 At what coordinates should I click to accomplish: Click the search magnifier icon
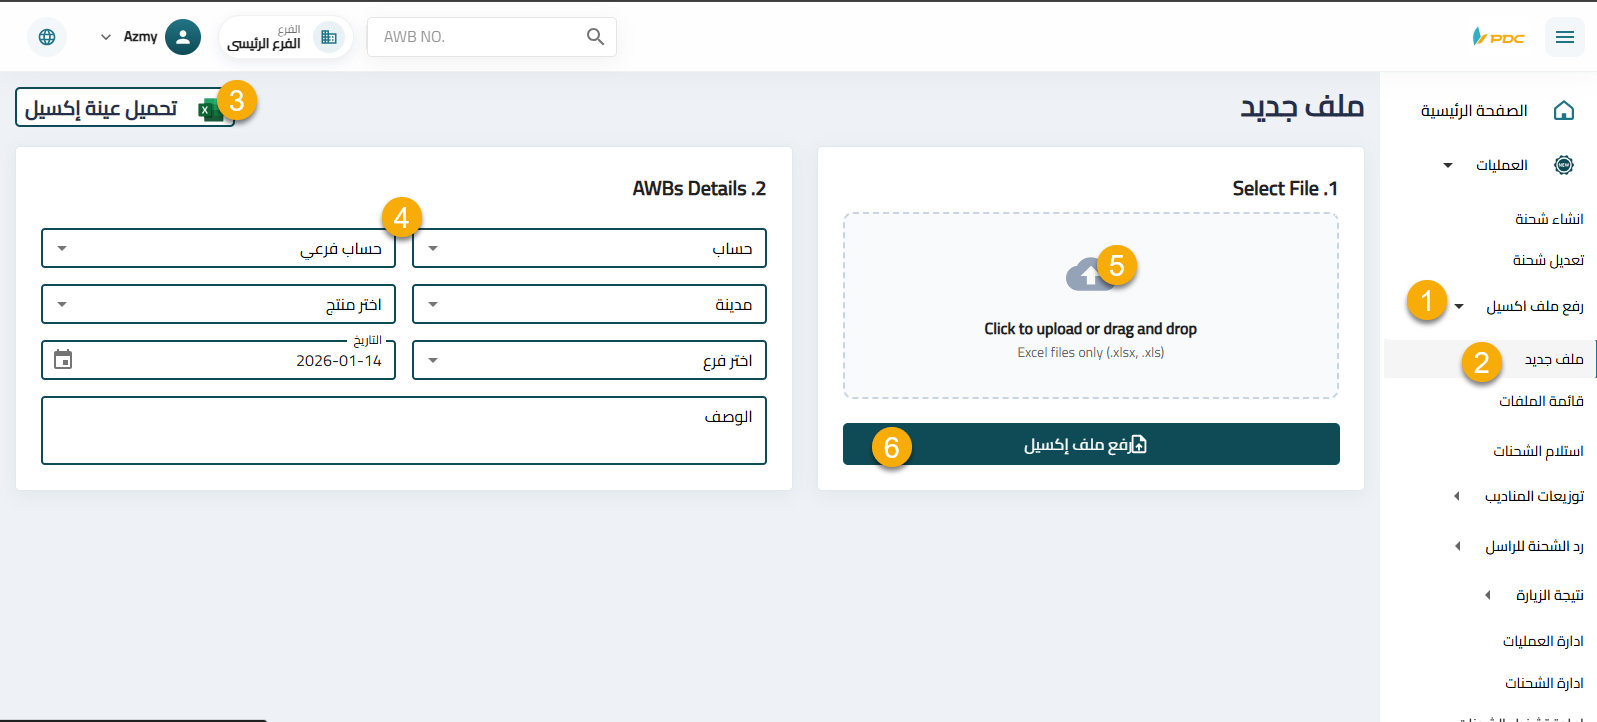click(x=595, y=37)
